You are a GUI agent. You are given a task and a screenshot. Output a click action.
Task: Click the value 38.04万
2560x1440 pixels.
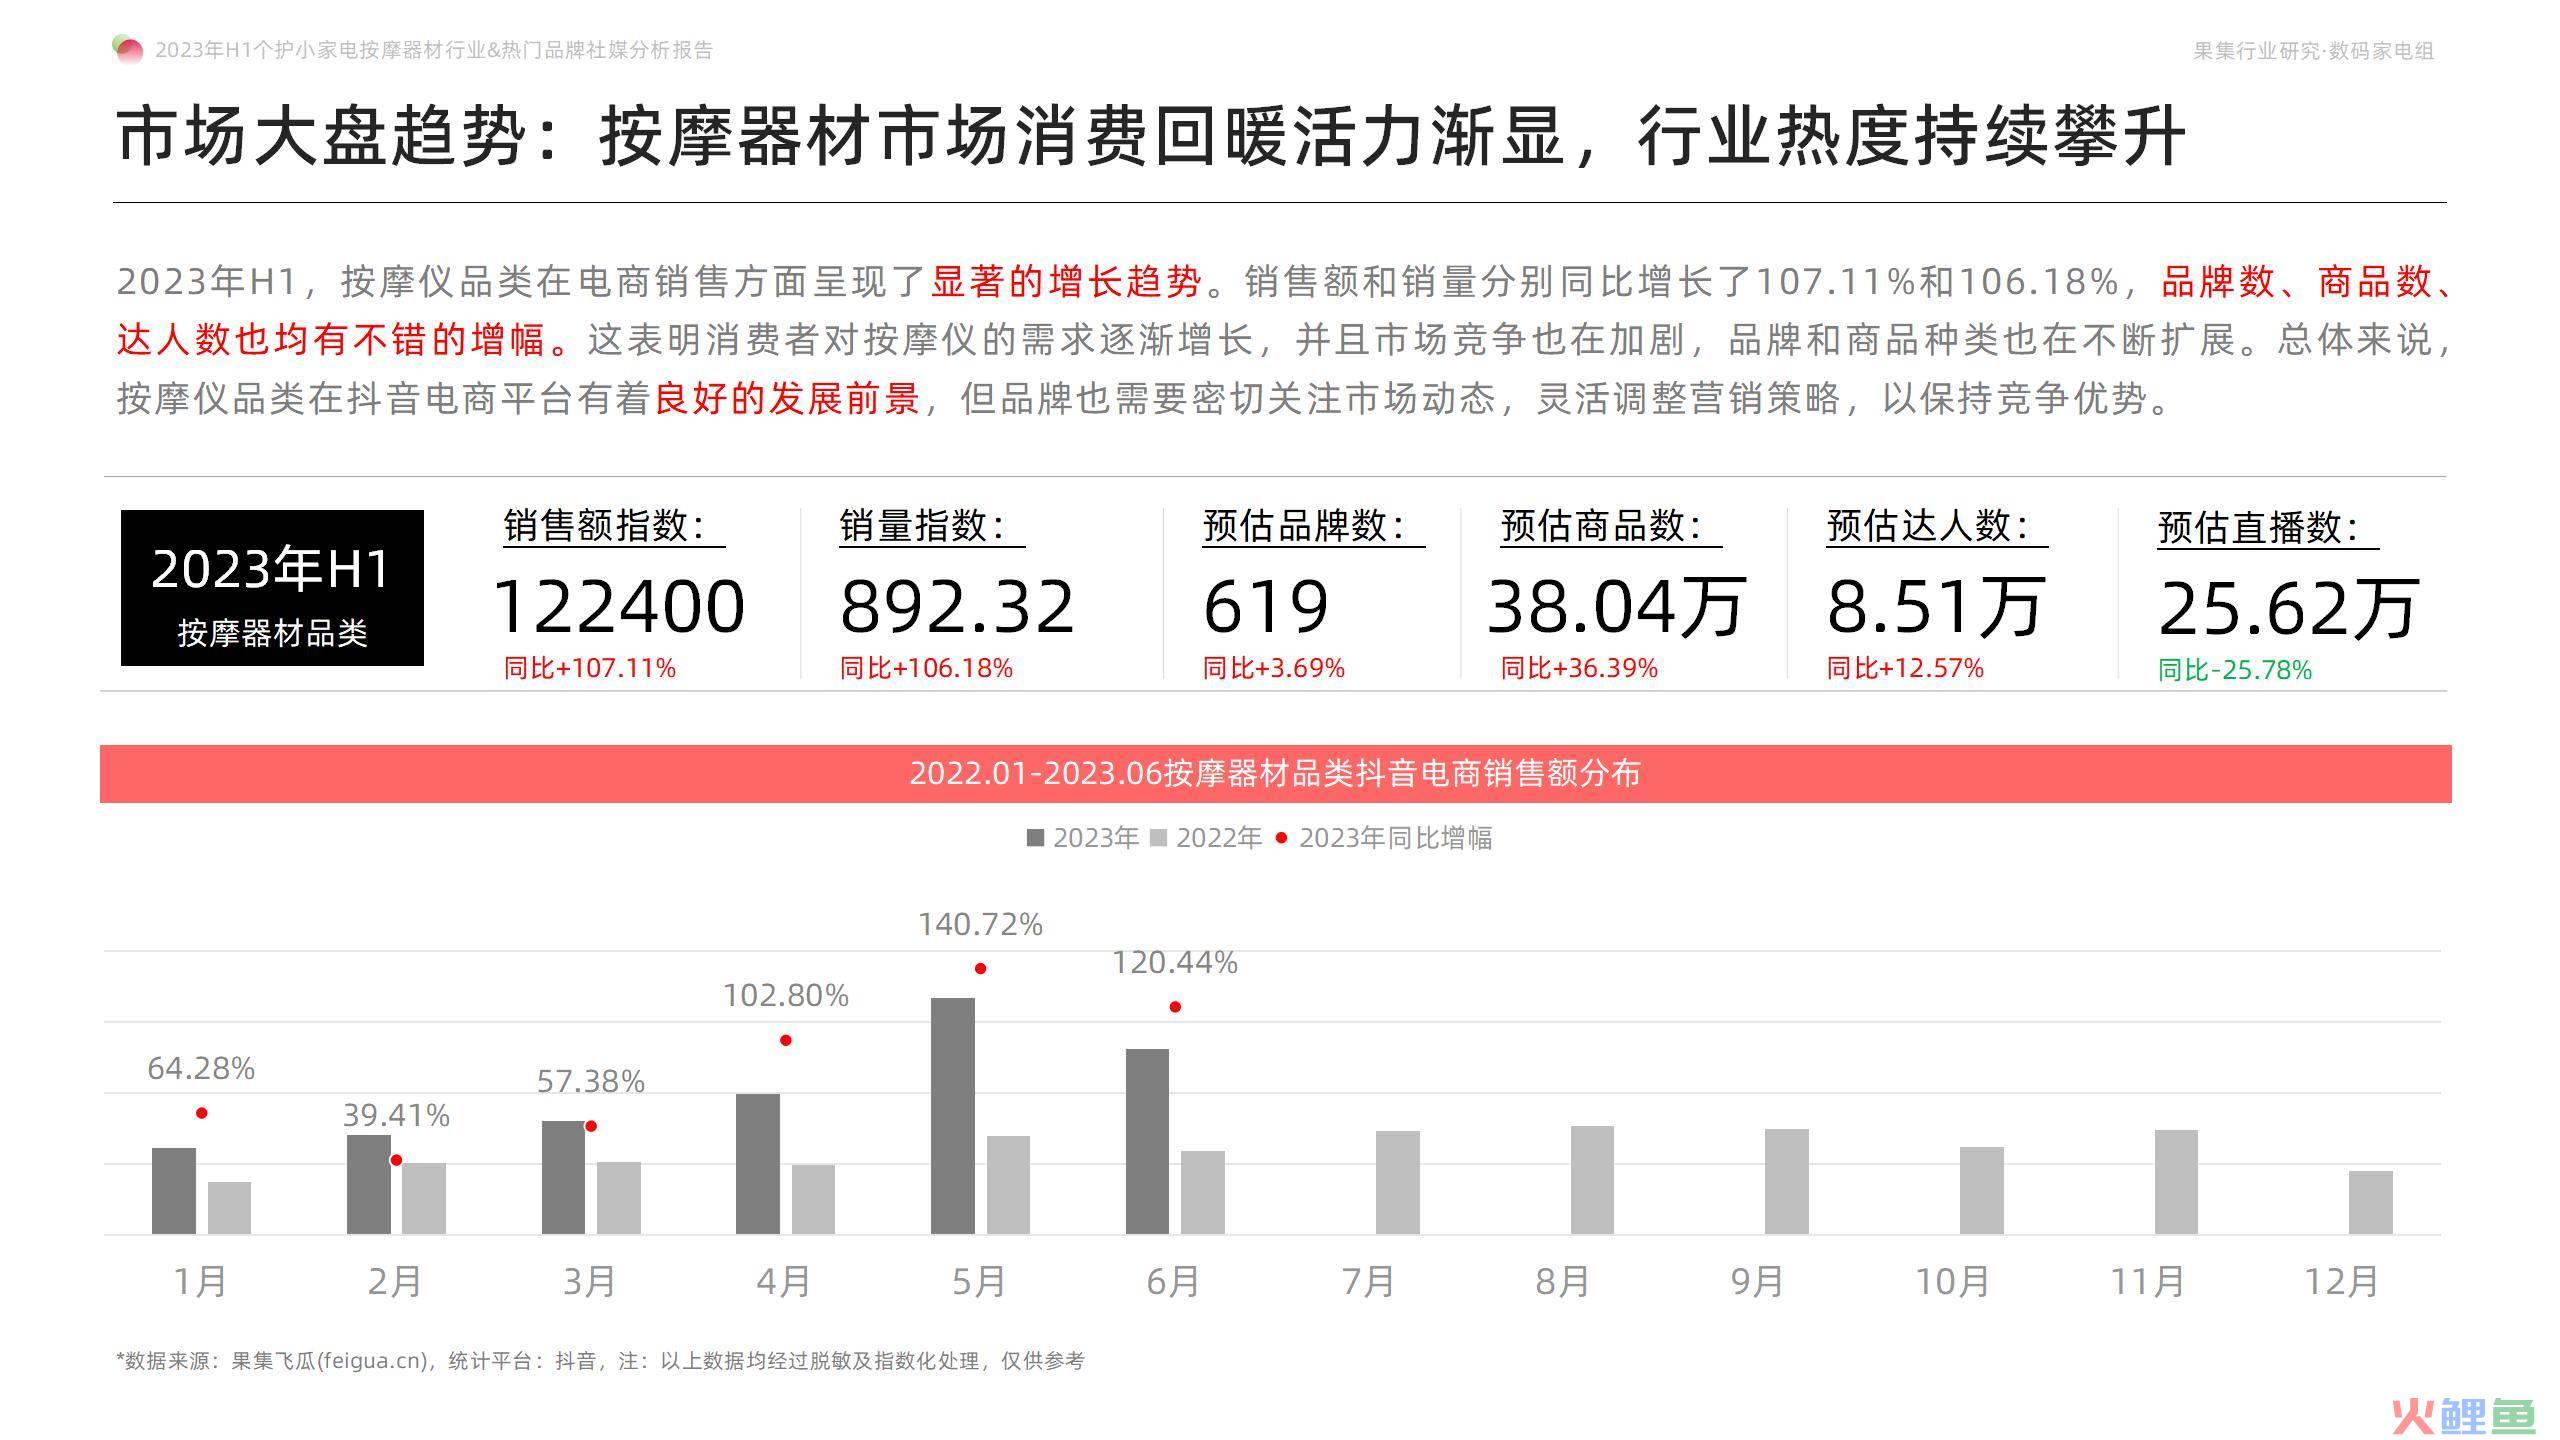point(1617,606)
